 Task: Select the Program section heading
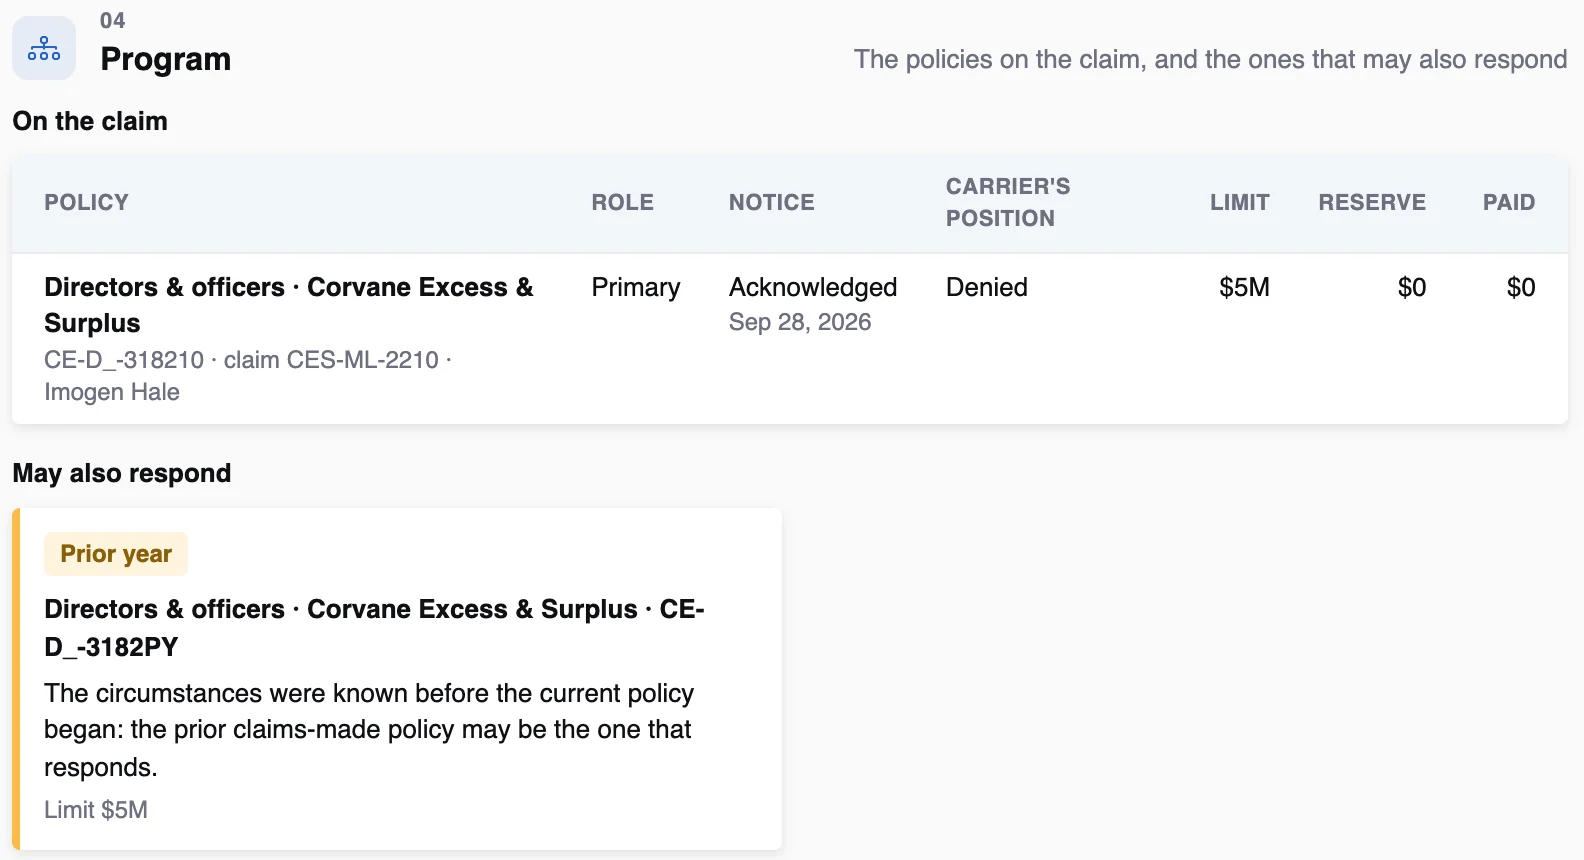point(166,59)
